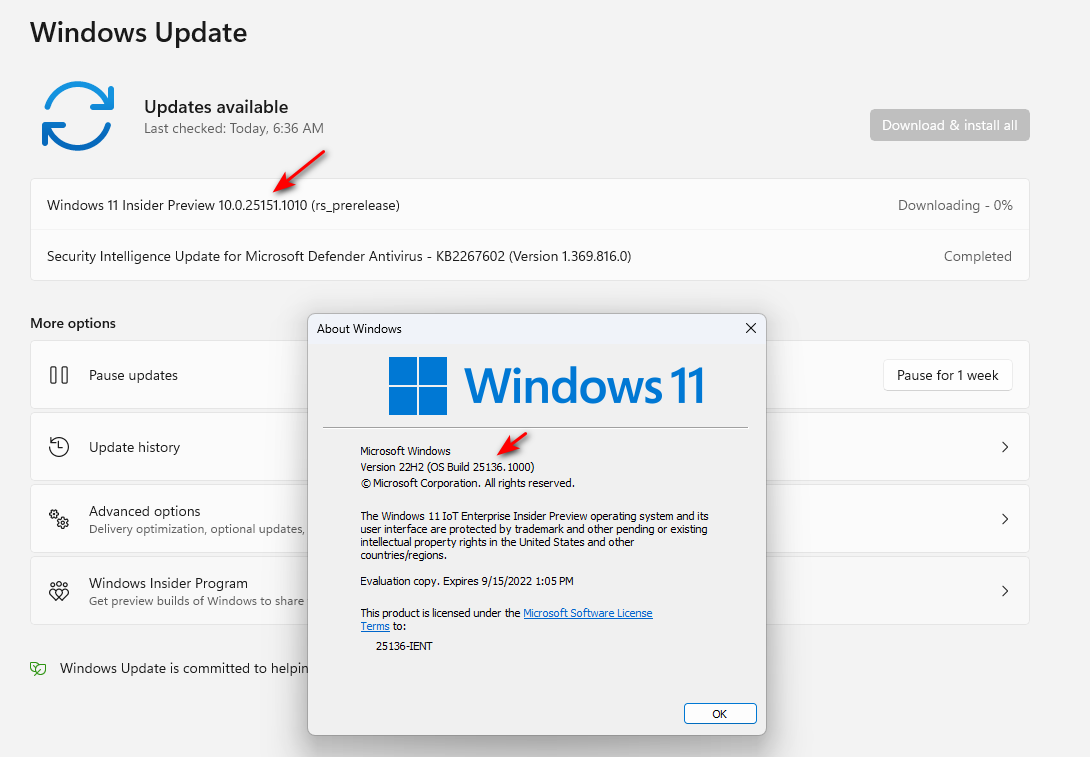The image size is (1090, 757).
Task: Click the 25136-IENT licensee text
Action: [404, 646]
